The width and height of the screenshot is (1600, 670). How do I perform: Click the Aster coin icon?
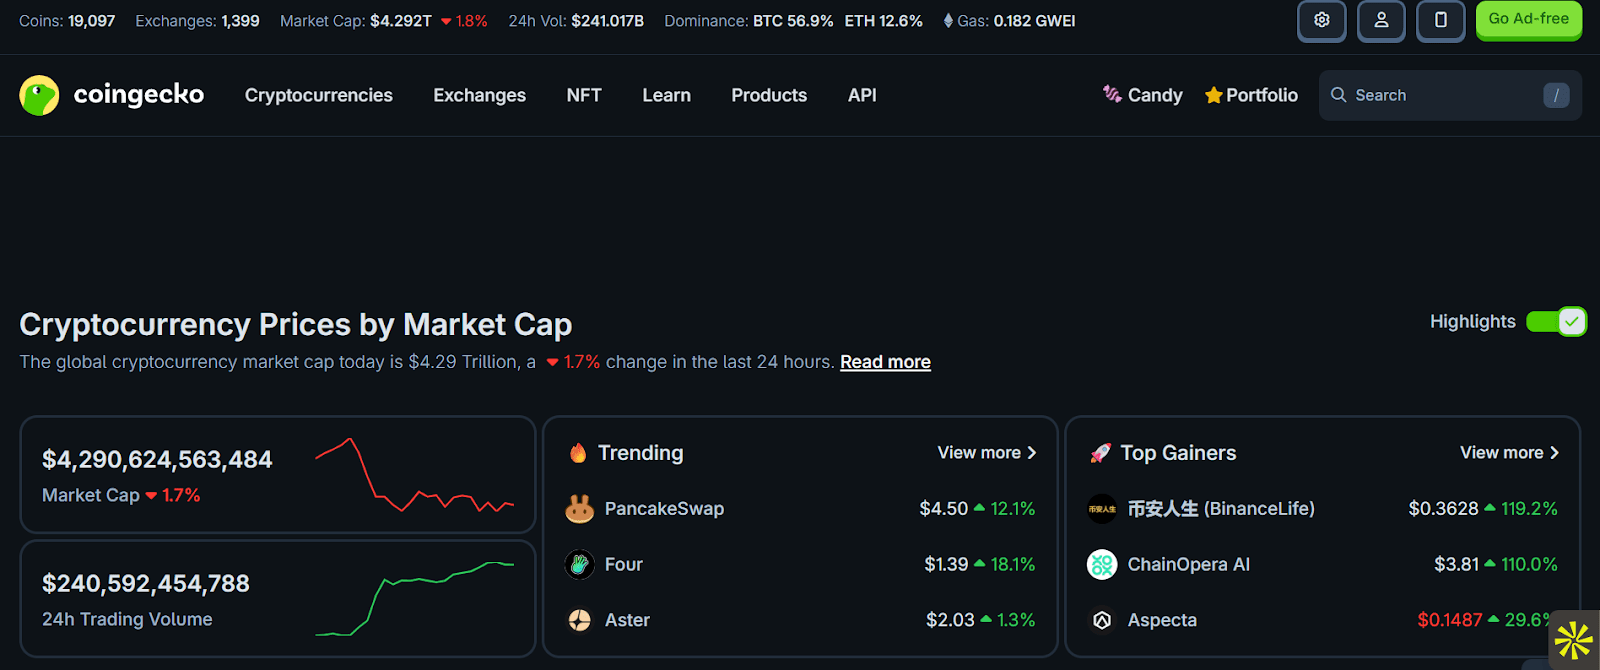coord(579,621)
